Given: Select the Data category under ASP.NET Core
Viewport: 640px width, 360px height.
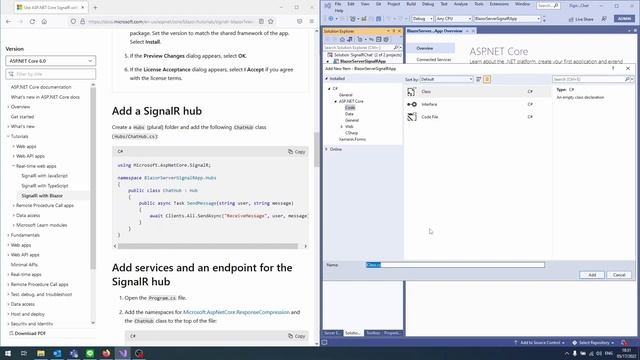Looking at the screenshot, I should 349,114.
